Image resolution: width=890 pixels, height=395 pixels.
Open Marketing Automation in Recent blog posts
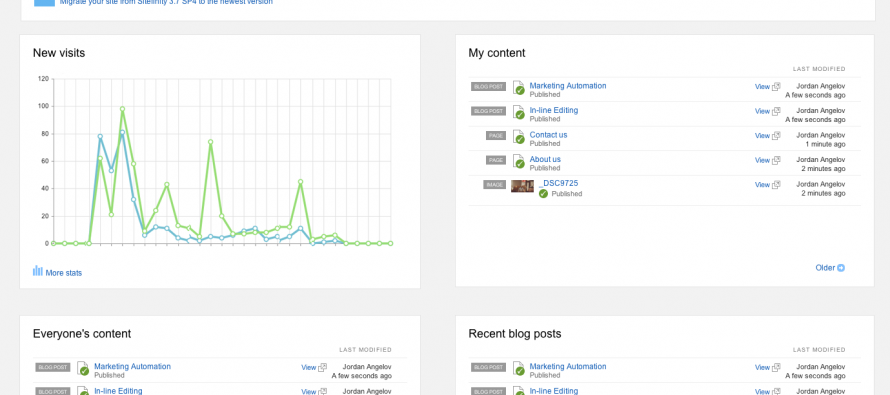(x=568, y=367)
